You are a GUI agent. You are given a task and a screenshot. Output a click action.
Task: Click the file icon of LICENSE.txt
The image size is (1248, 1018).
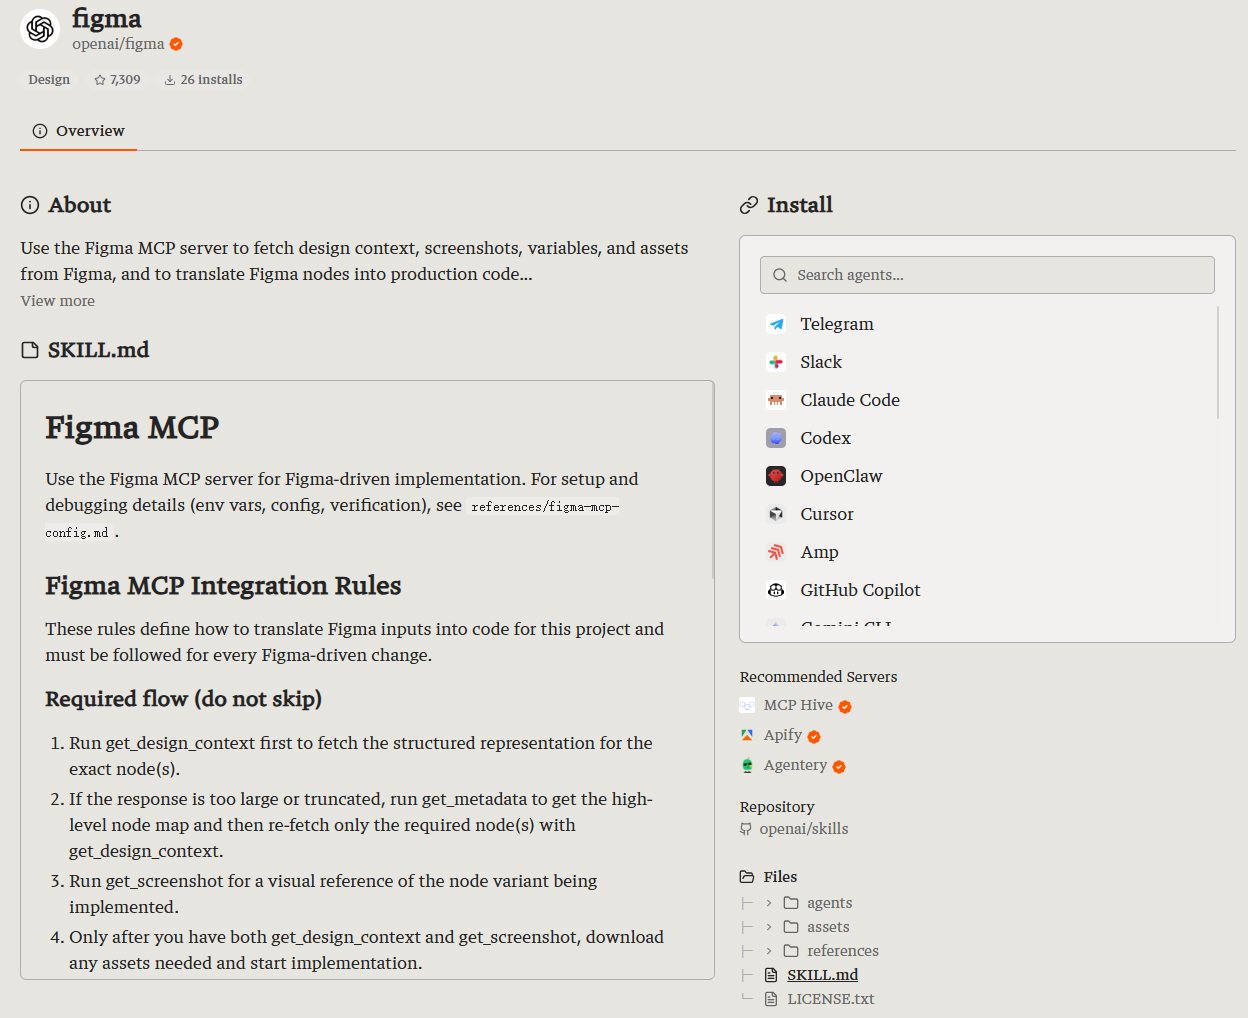tap(771, 999)
